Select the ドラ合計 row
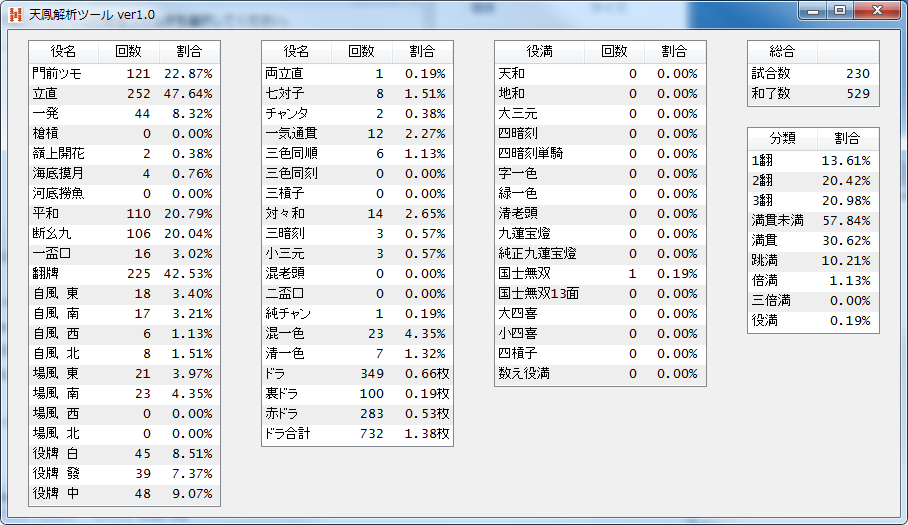The image size is (908, 525). coord(357,434)
